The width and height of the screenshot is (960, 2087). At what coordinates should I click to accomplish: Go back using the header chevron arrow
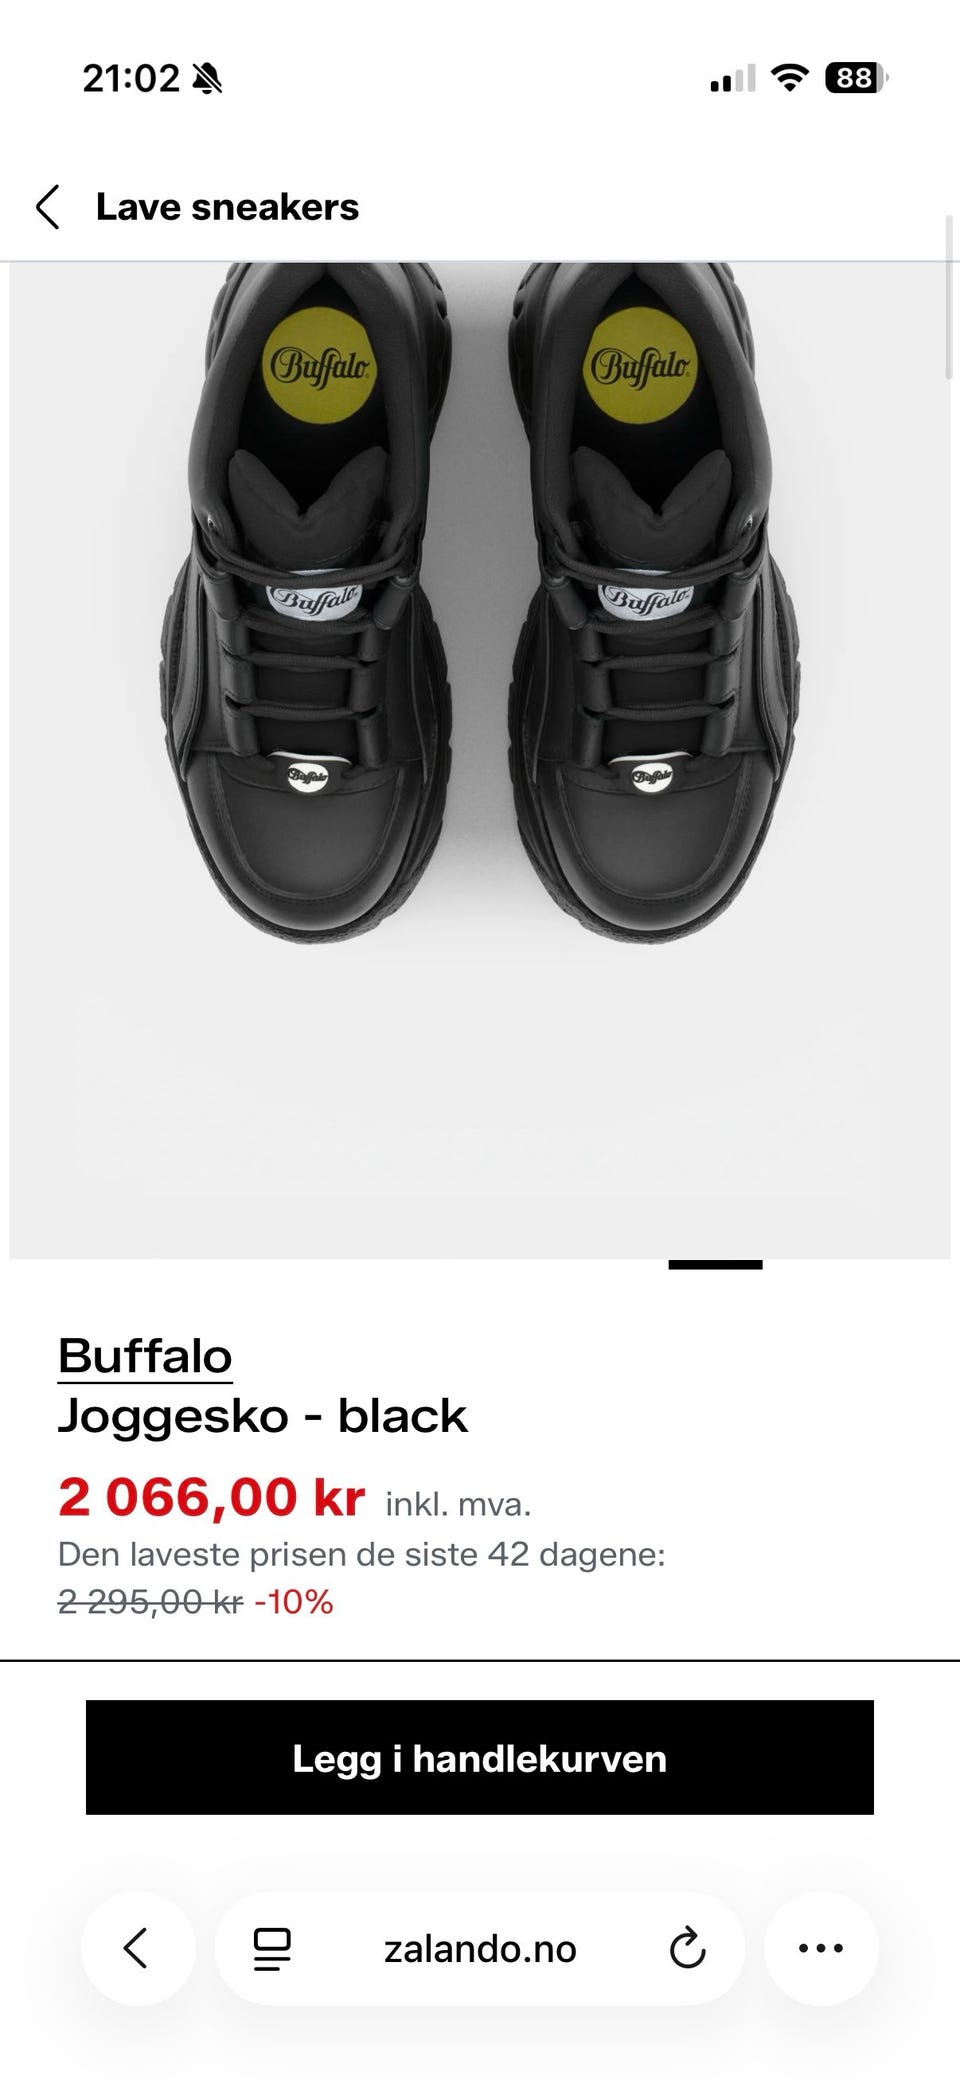point(47,207)
